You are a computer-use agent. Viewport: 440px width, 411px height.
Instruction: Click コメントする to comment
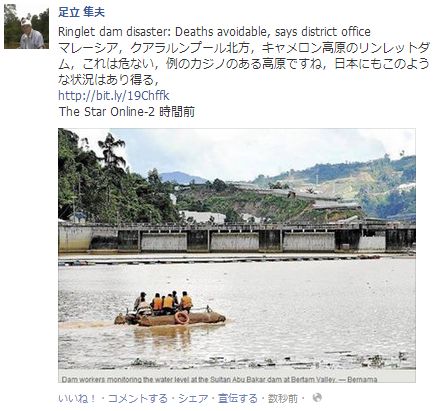point(138,398)
